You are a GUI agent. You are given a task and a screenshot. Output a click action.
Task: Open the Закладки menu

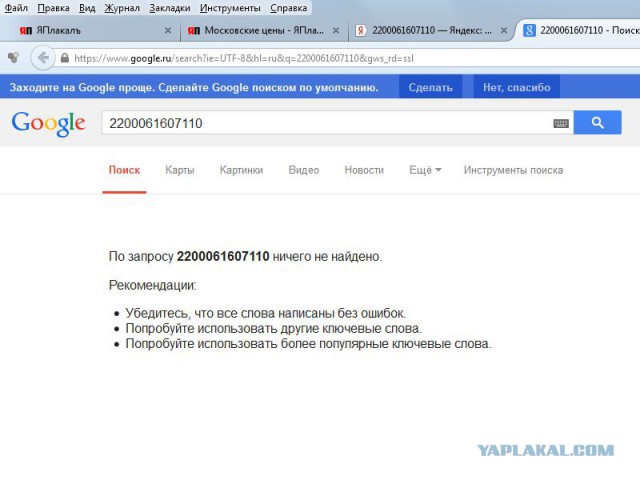click(169, 8)
